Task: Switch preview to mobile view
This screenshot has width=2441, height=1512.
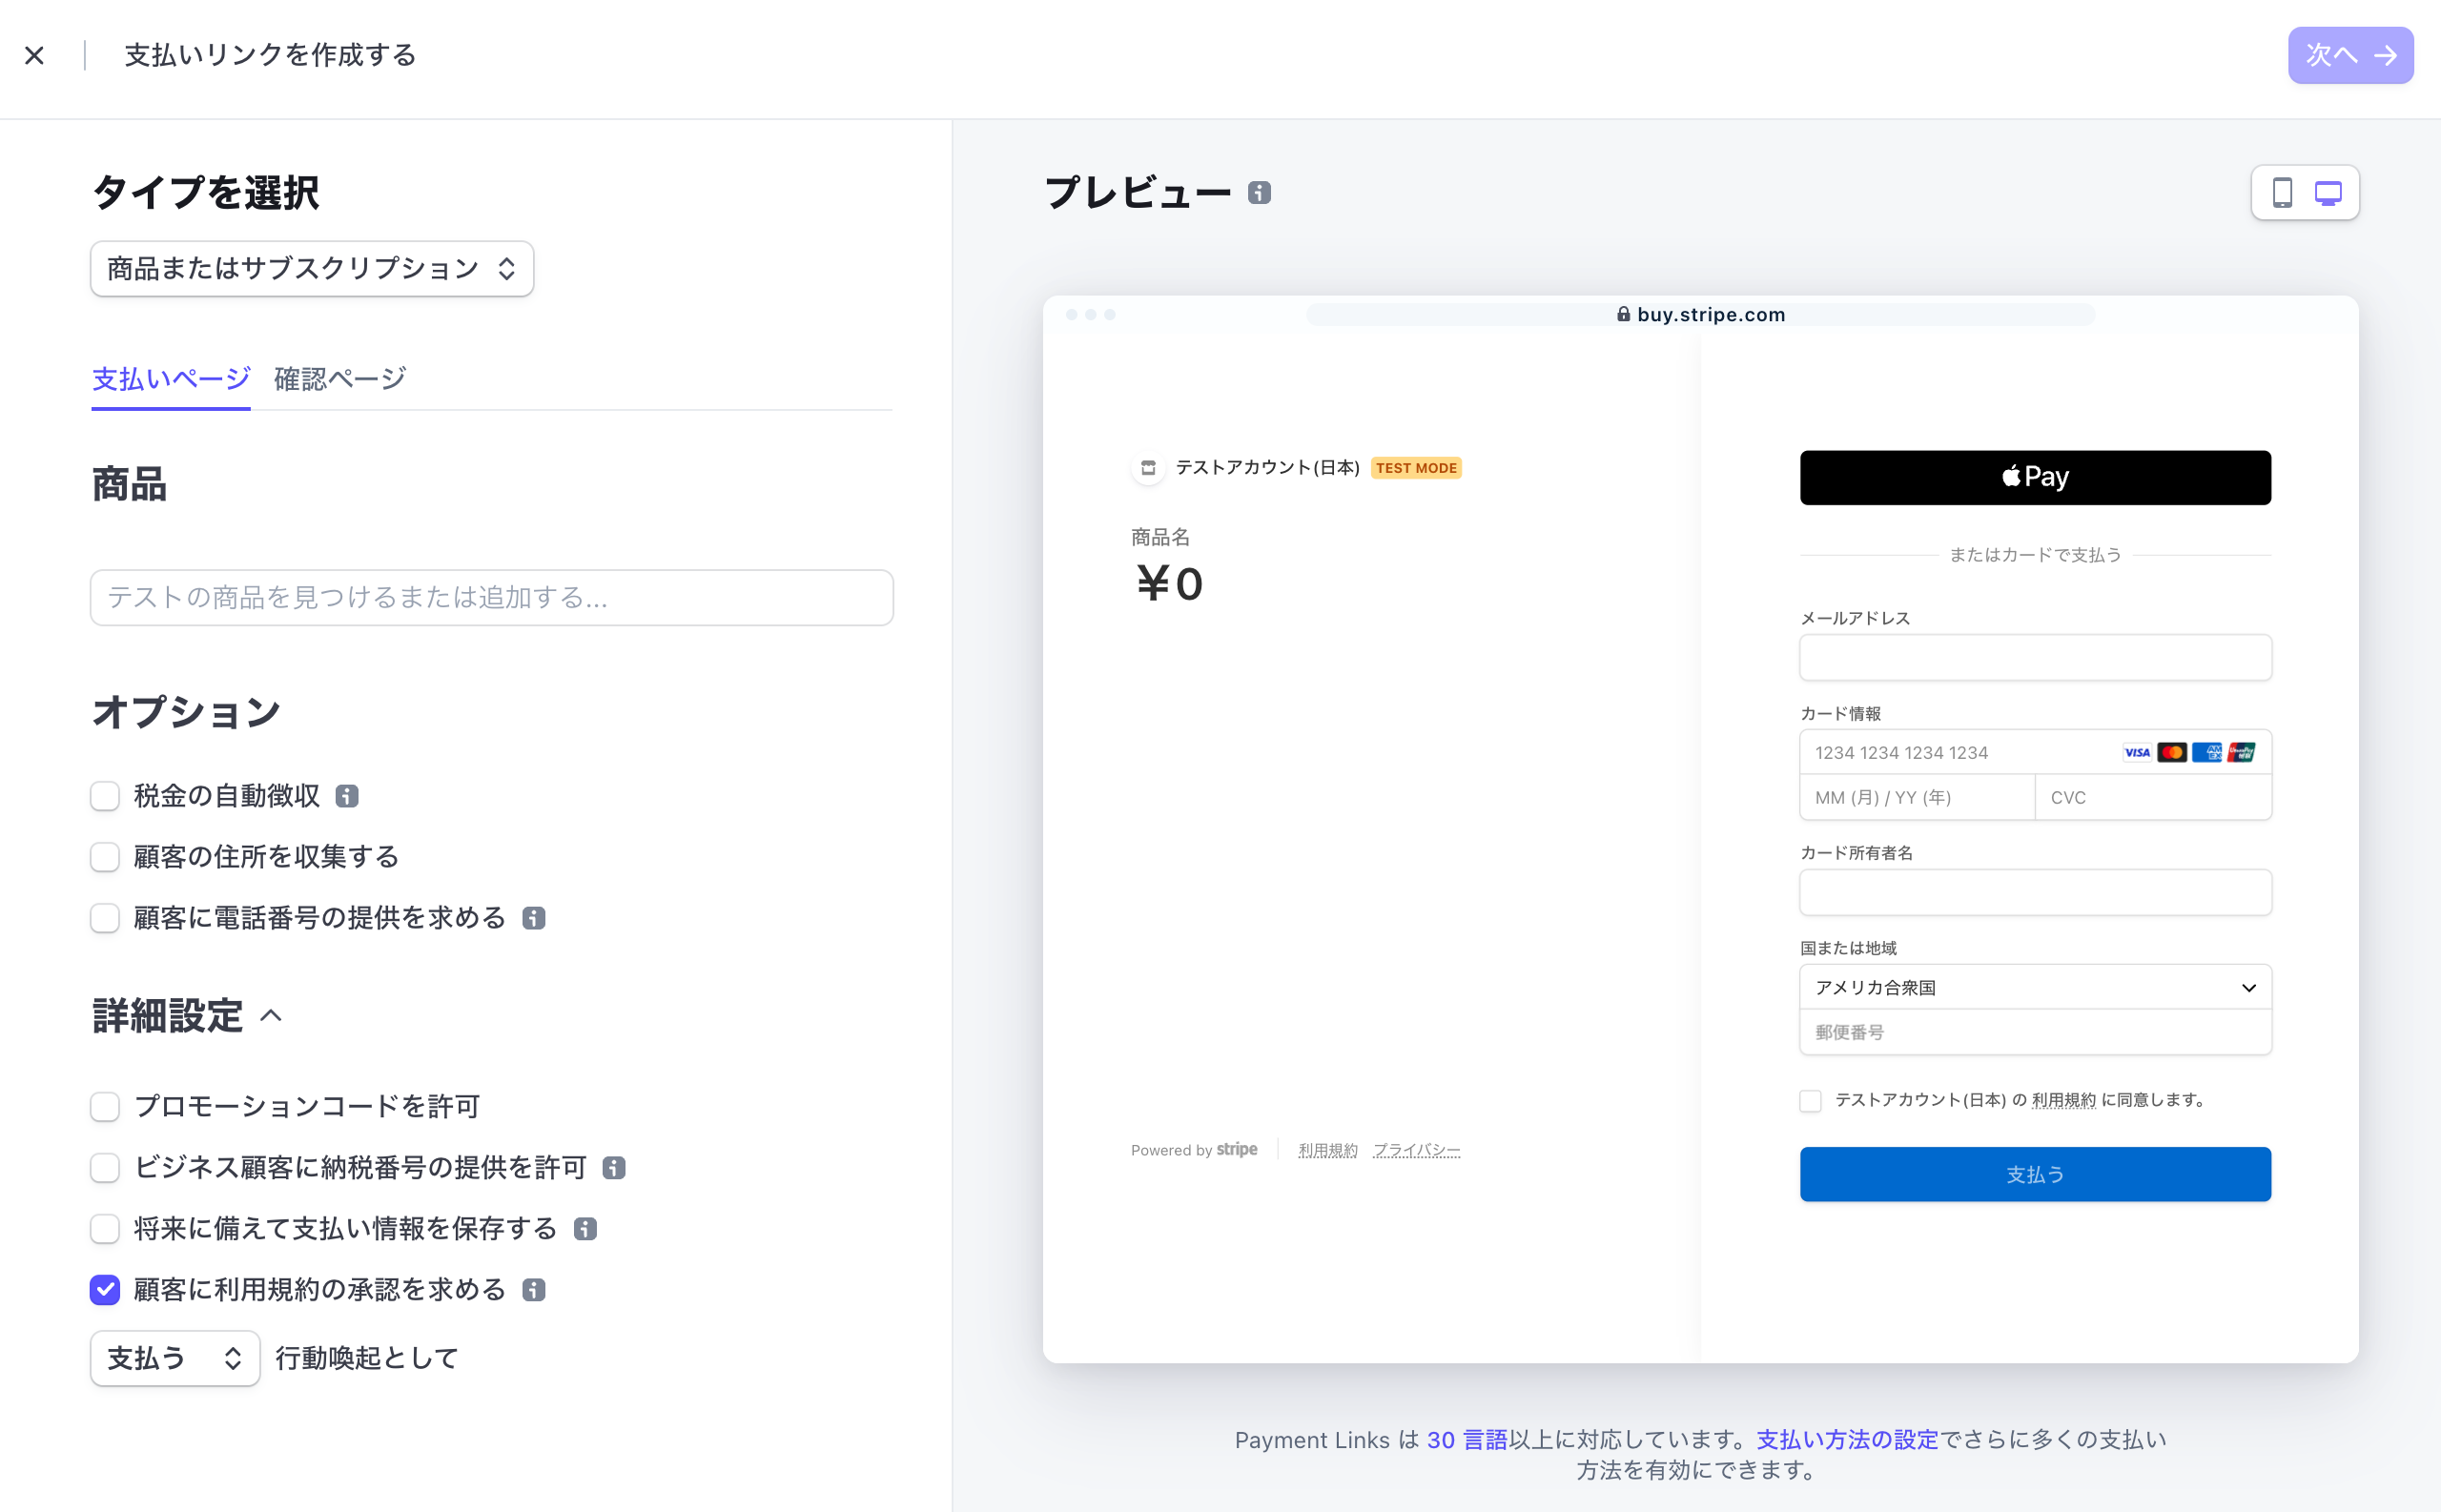Action: coord(2283,192)
